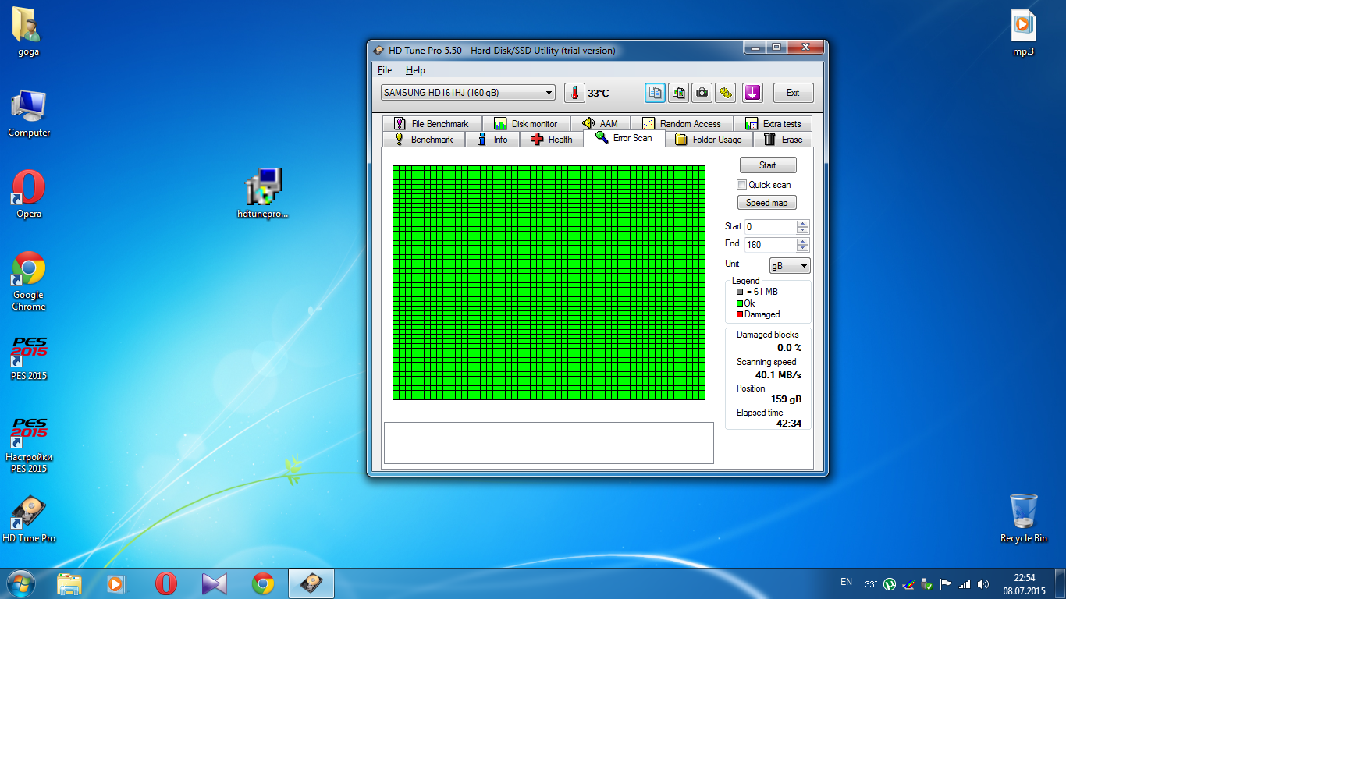Select the Opera desktop shortcut
1366x768 pixels.
(x=28, y=194)
